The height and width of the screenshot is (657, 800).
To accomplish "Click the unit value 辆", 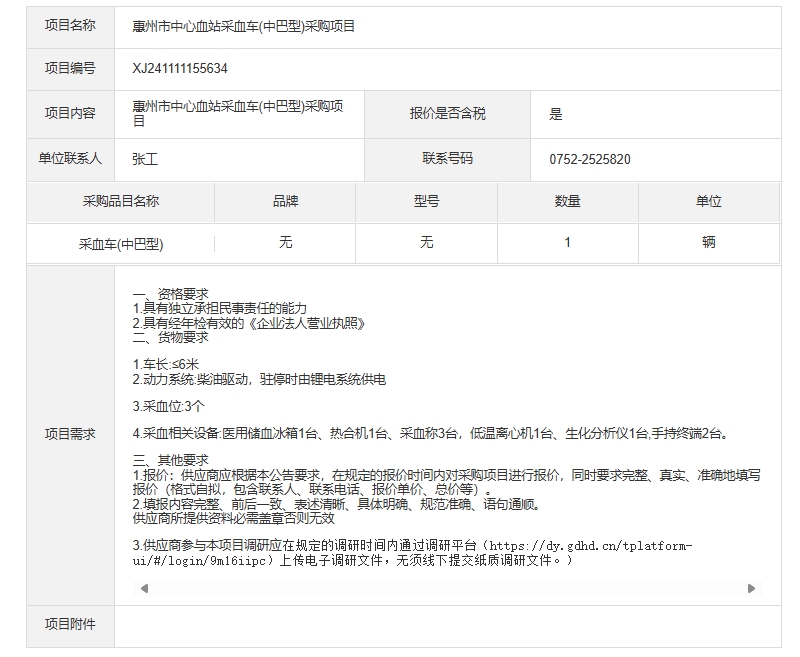I will [709, 242].
